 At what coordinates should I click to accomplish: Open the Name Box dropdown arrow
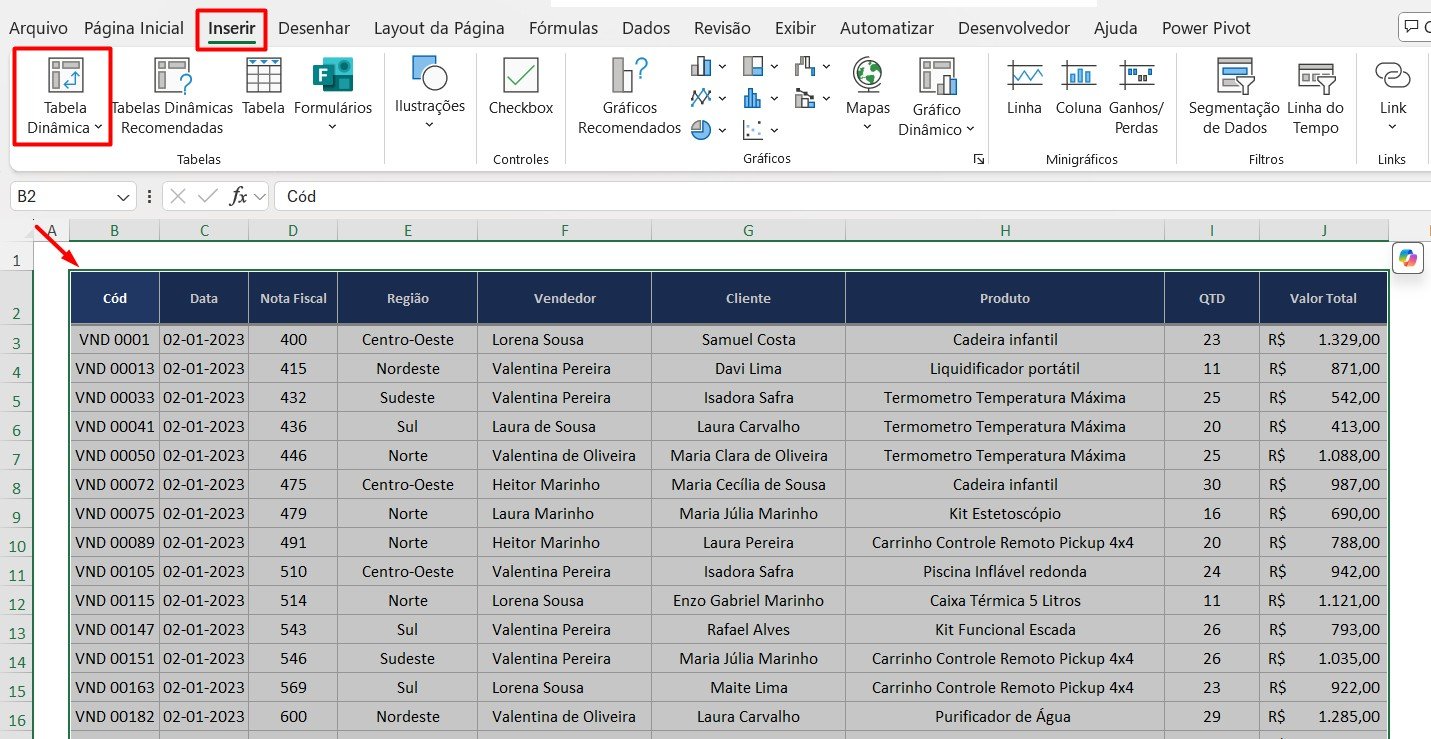(x=124, y=197)
